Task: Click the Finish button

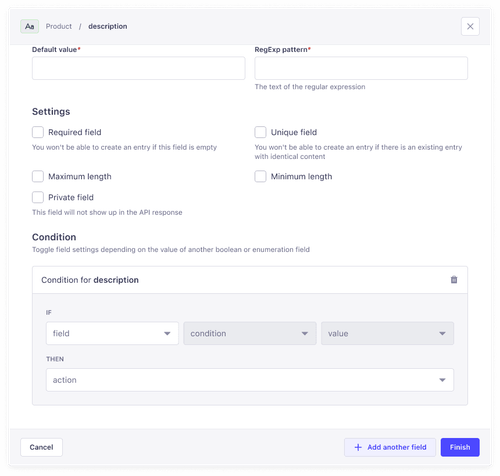Action: tap(460, 447)
